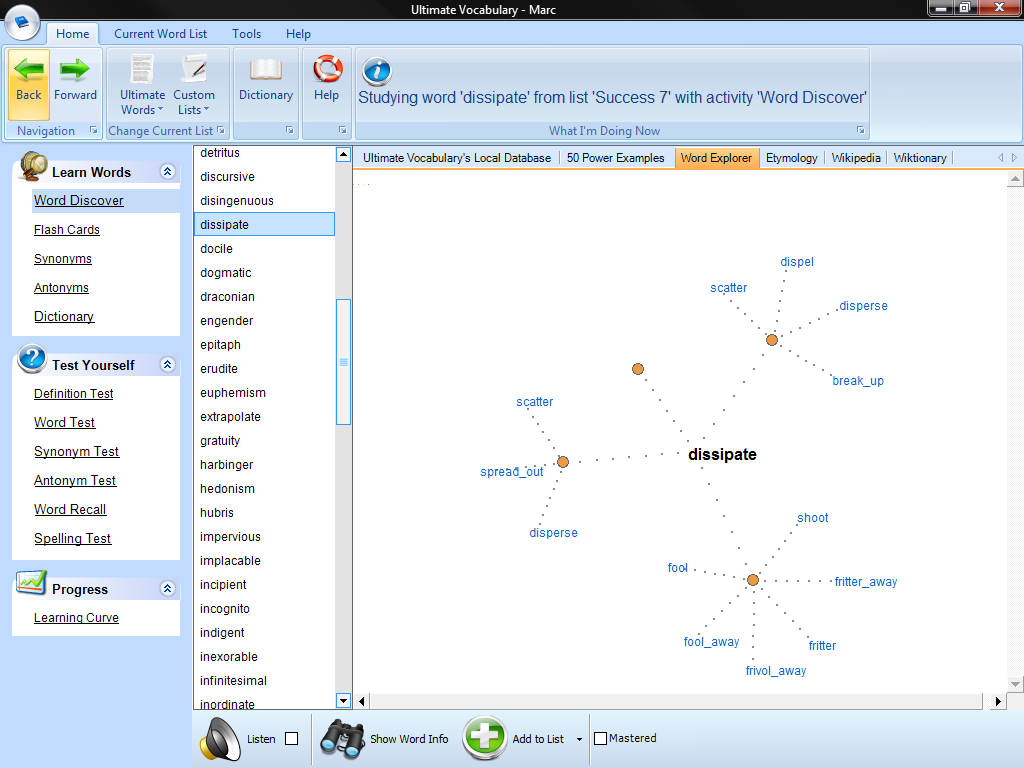Open the Current Word List tab
This screenshot has width=1024, height=768.
point(161,34)
